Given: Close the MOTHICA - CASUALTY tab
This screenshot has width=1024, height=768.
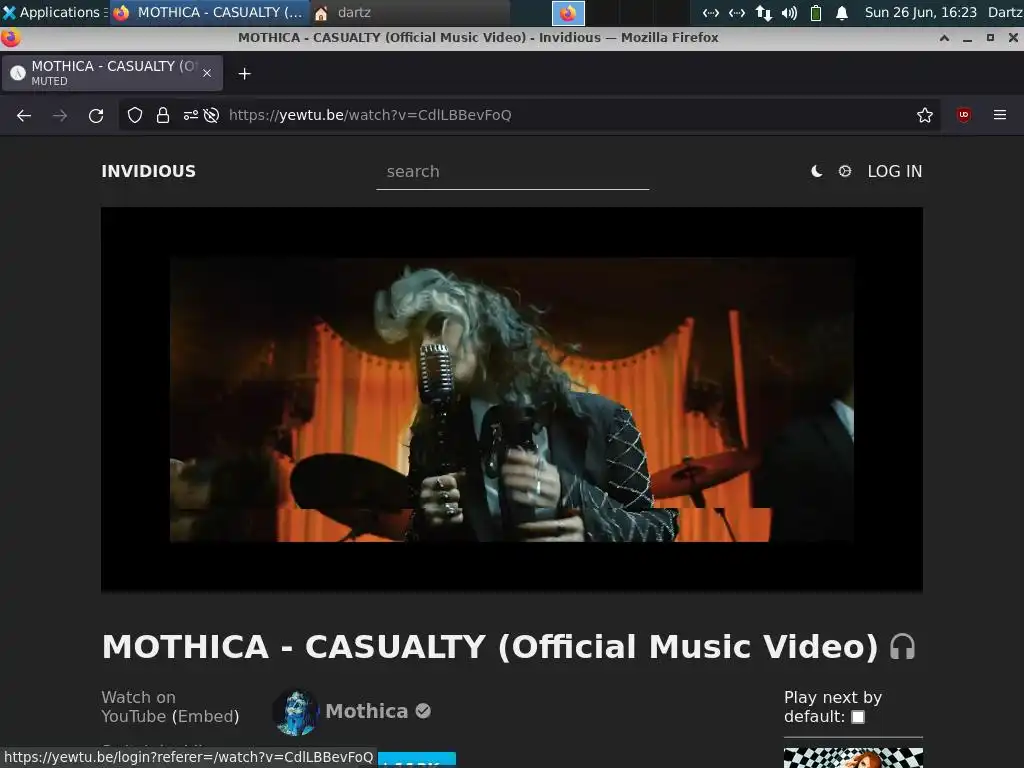Looking at the screenshot, I should tap(207, 73).
